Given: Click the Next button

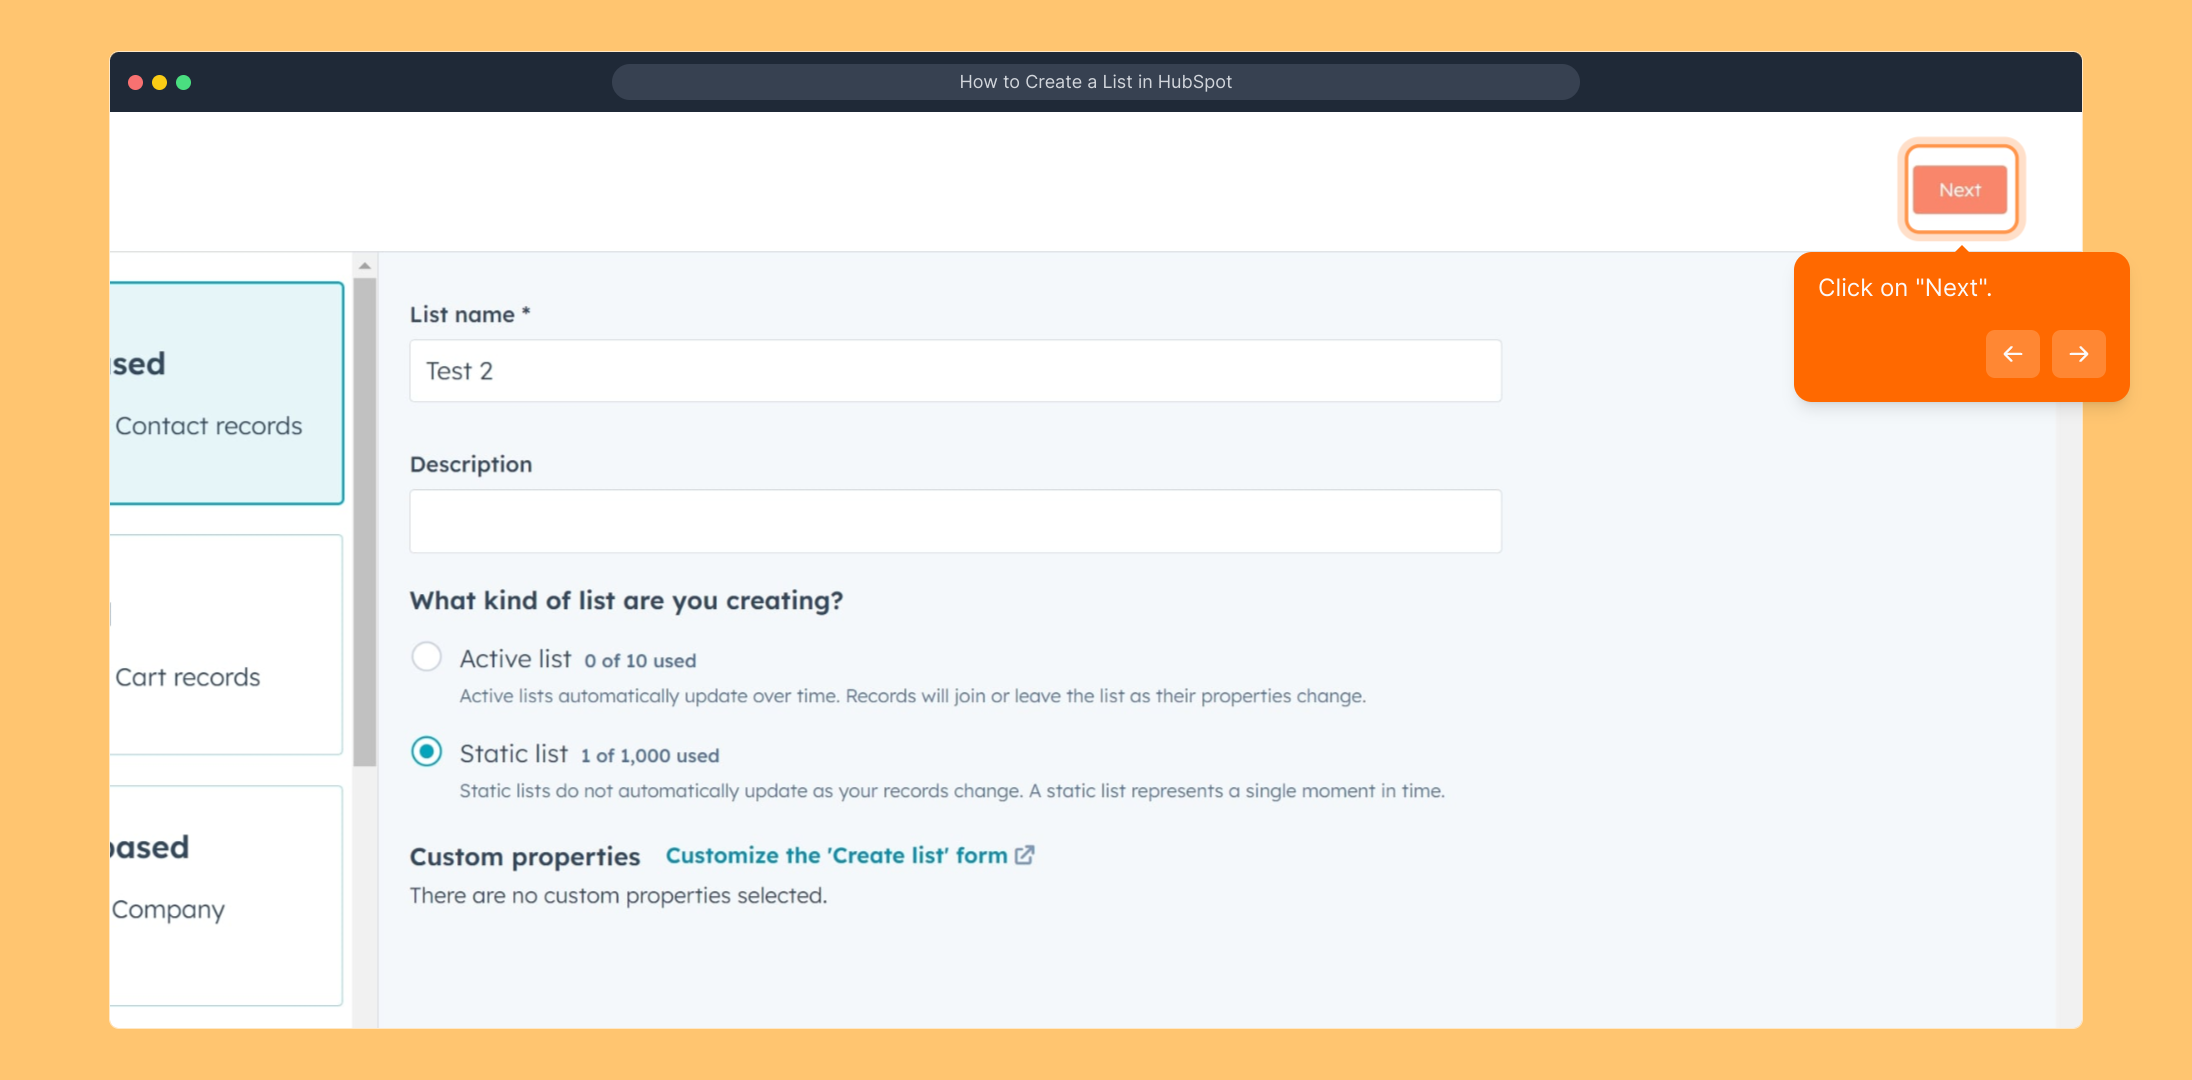Looking at the screenshot, I should 1959,190.
